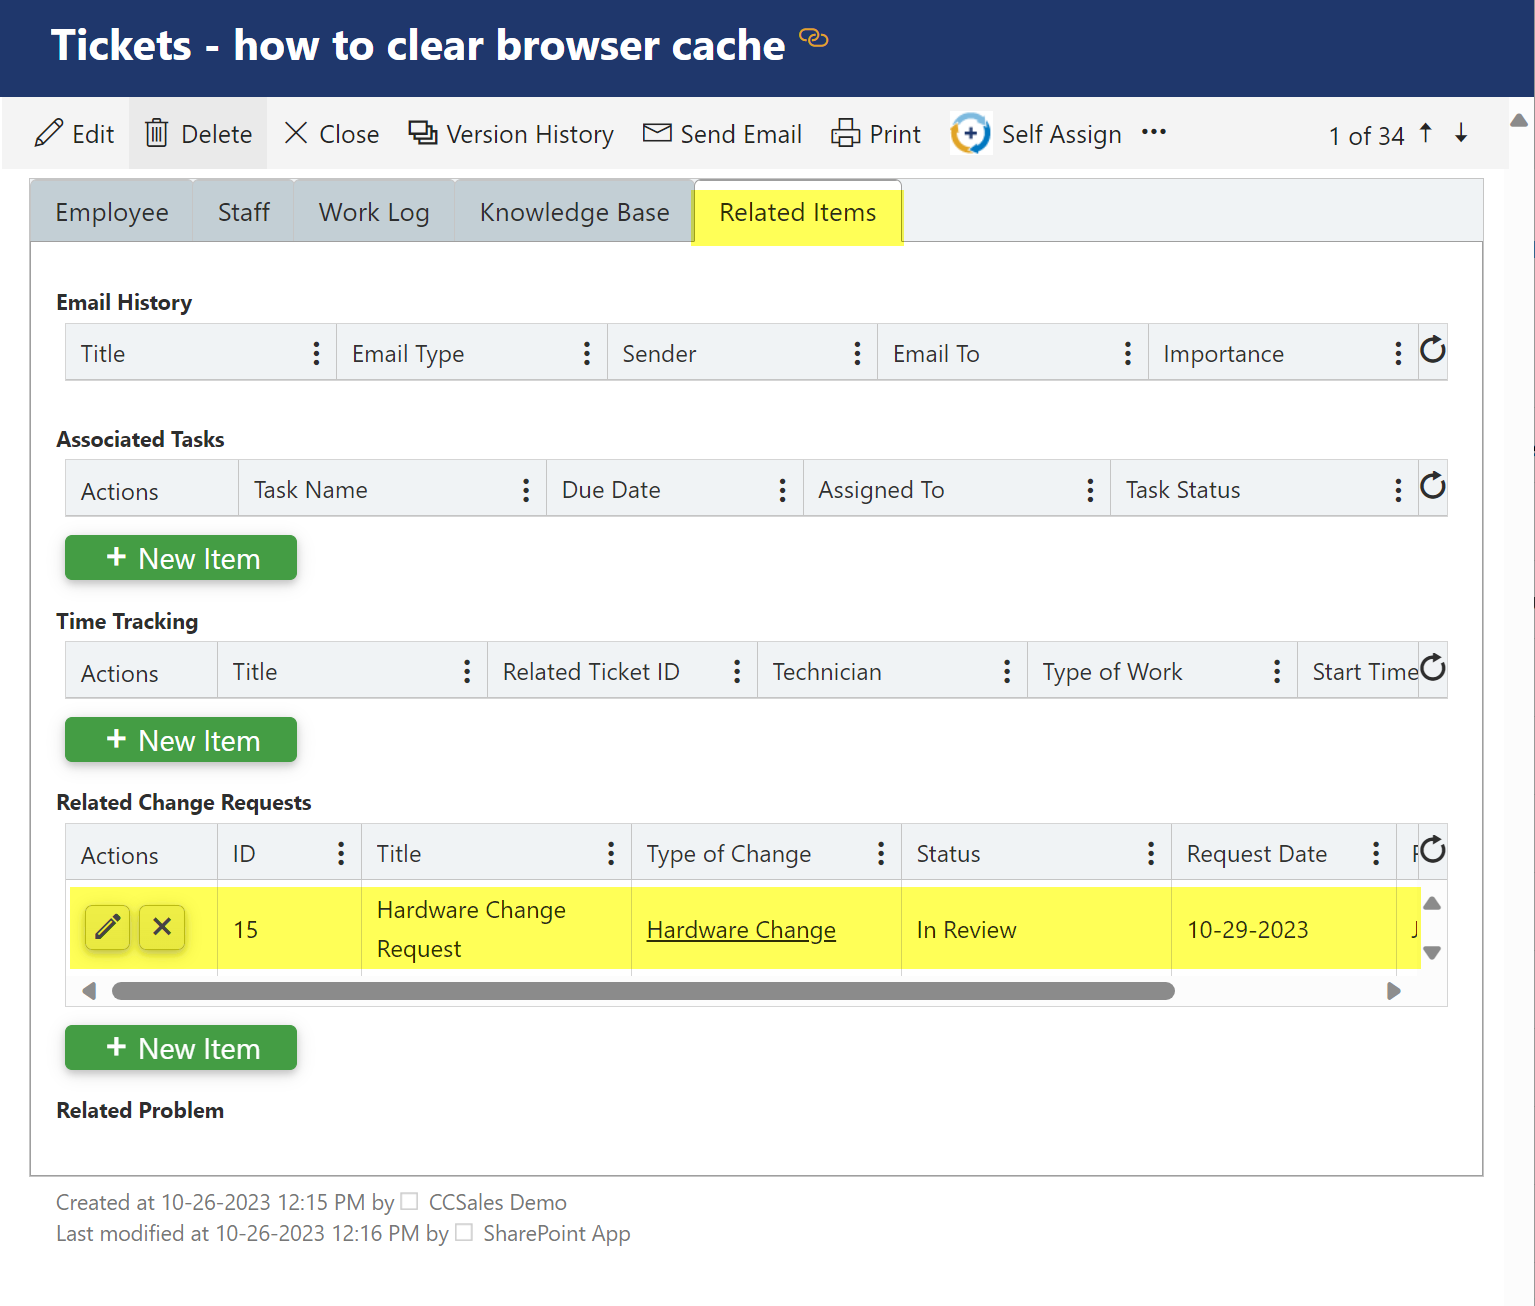Open Task Name column menu
Screen dimensions: 1535x1306
pyautogui.click(x=526, y=490)
